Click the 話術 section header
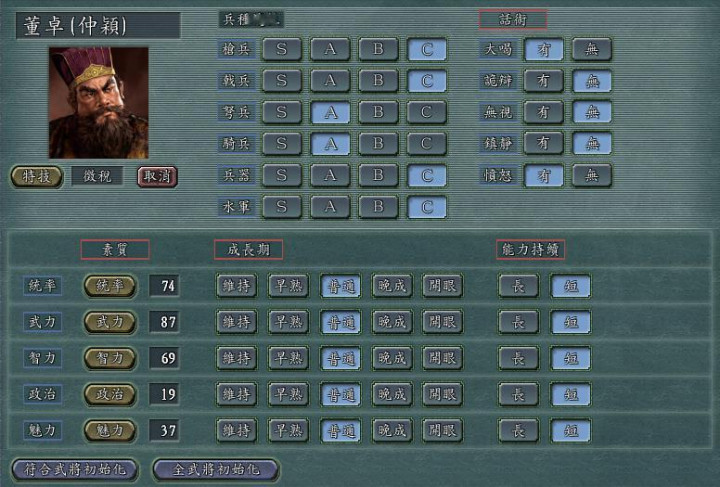The height and width of the screenshot is (487, 720). [513, 19]
